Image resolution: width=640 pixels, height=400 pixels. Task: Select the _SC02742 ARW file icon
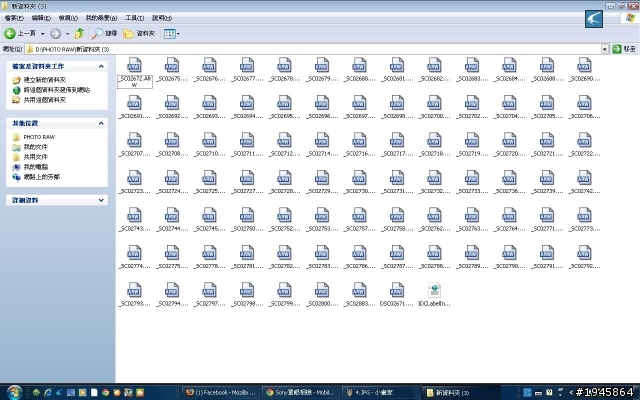(x=584, y=178)
